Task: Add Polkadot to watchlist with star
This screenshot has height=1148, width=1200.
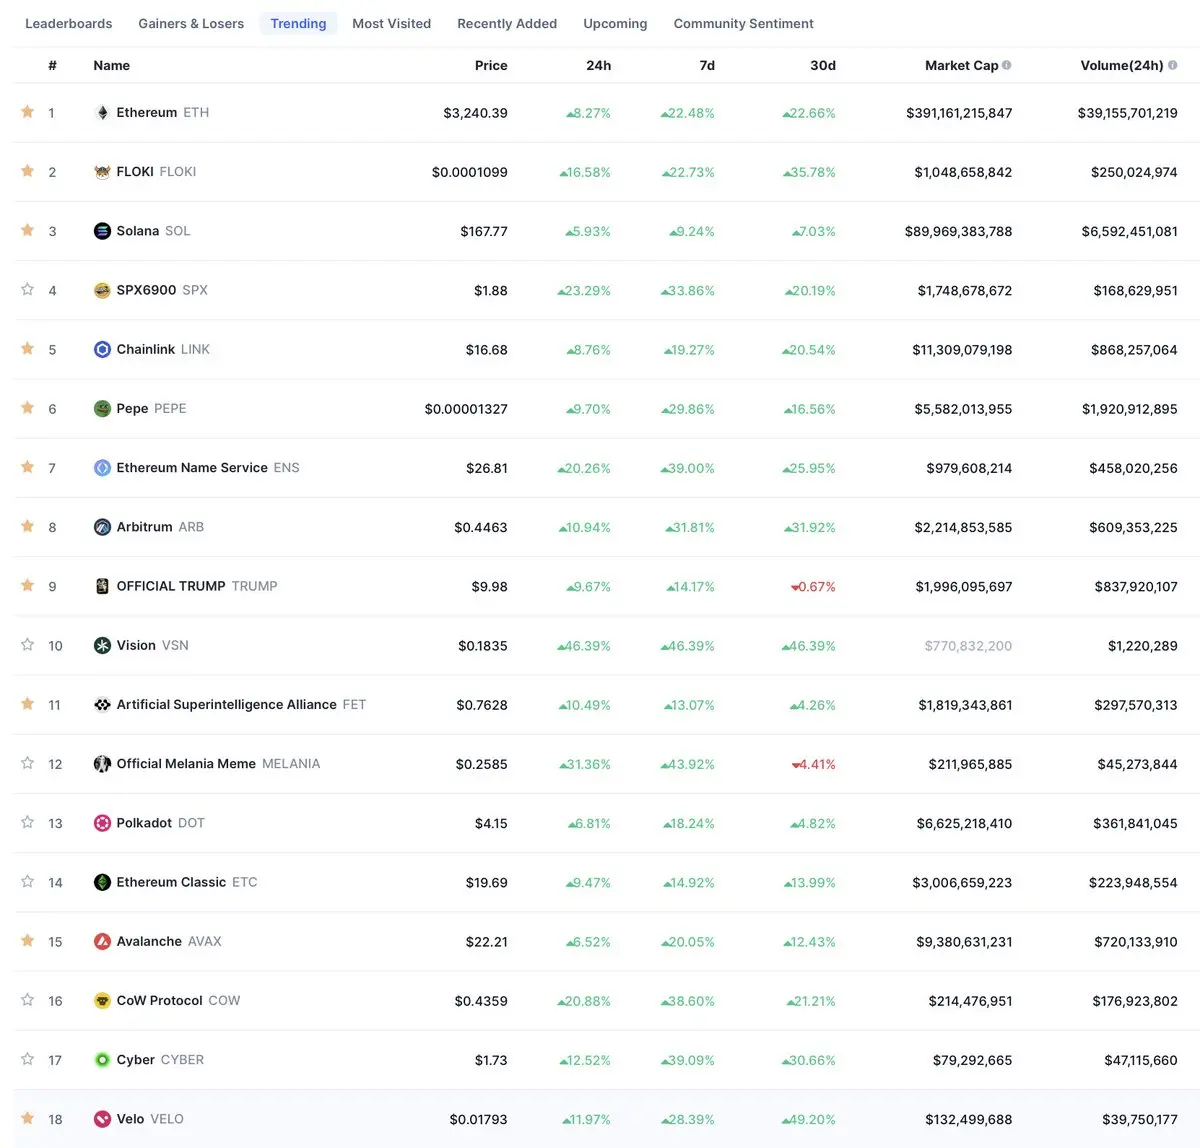Action: click(x=28, y=822)
